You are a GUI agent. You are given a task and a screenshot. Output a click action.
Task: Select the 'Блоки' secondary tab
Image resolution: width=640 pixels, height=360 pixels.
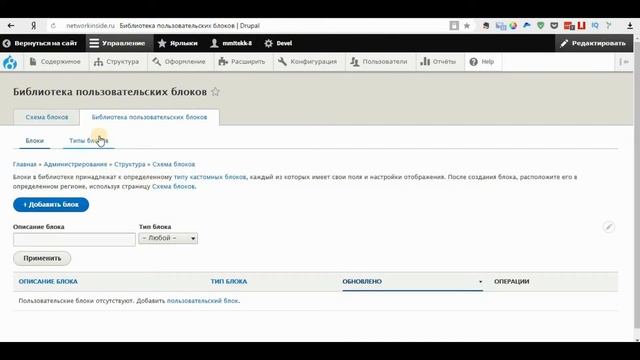tap(35, 141)
